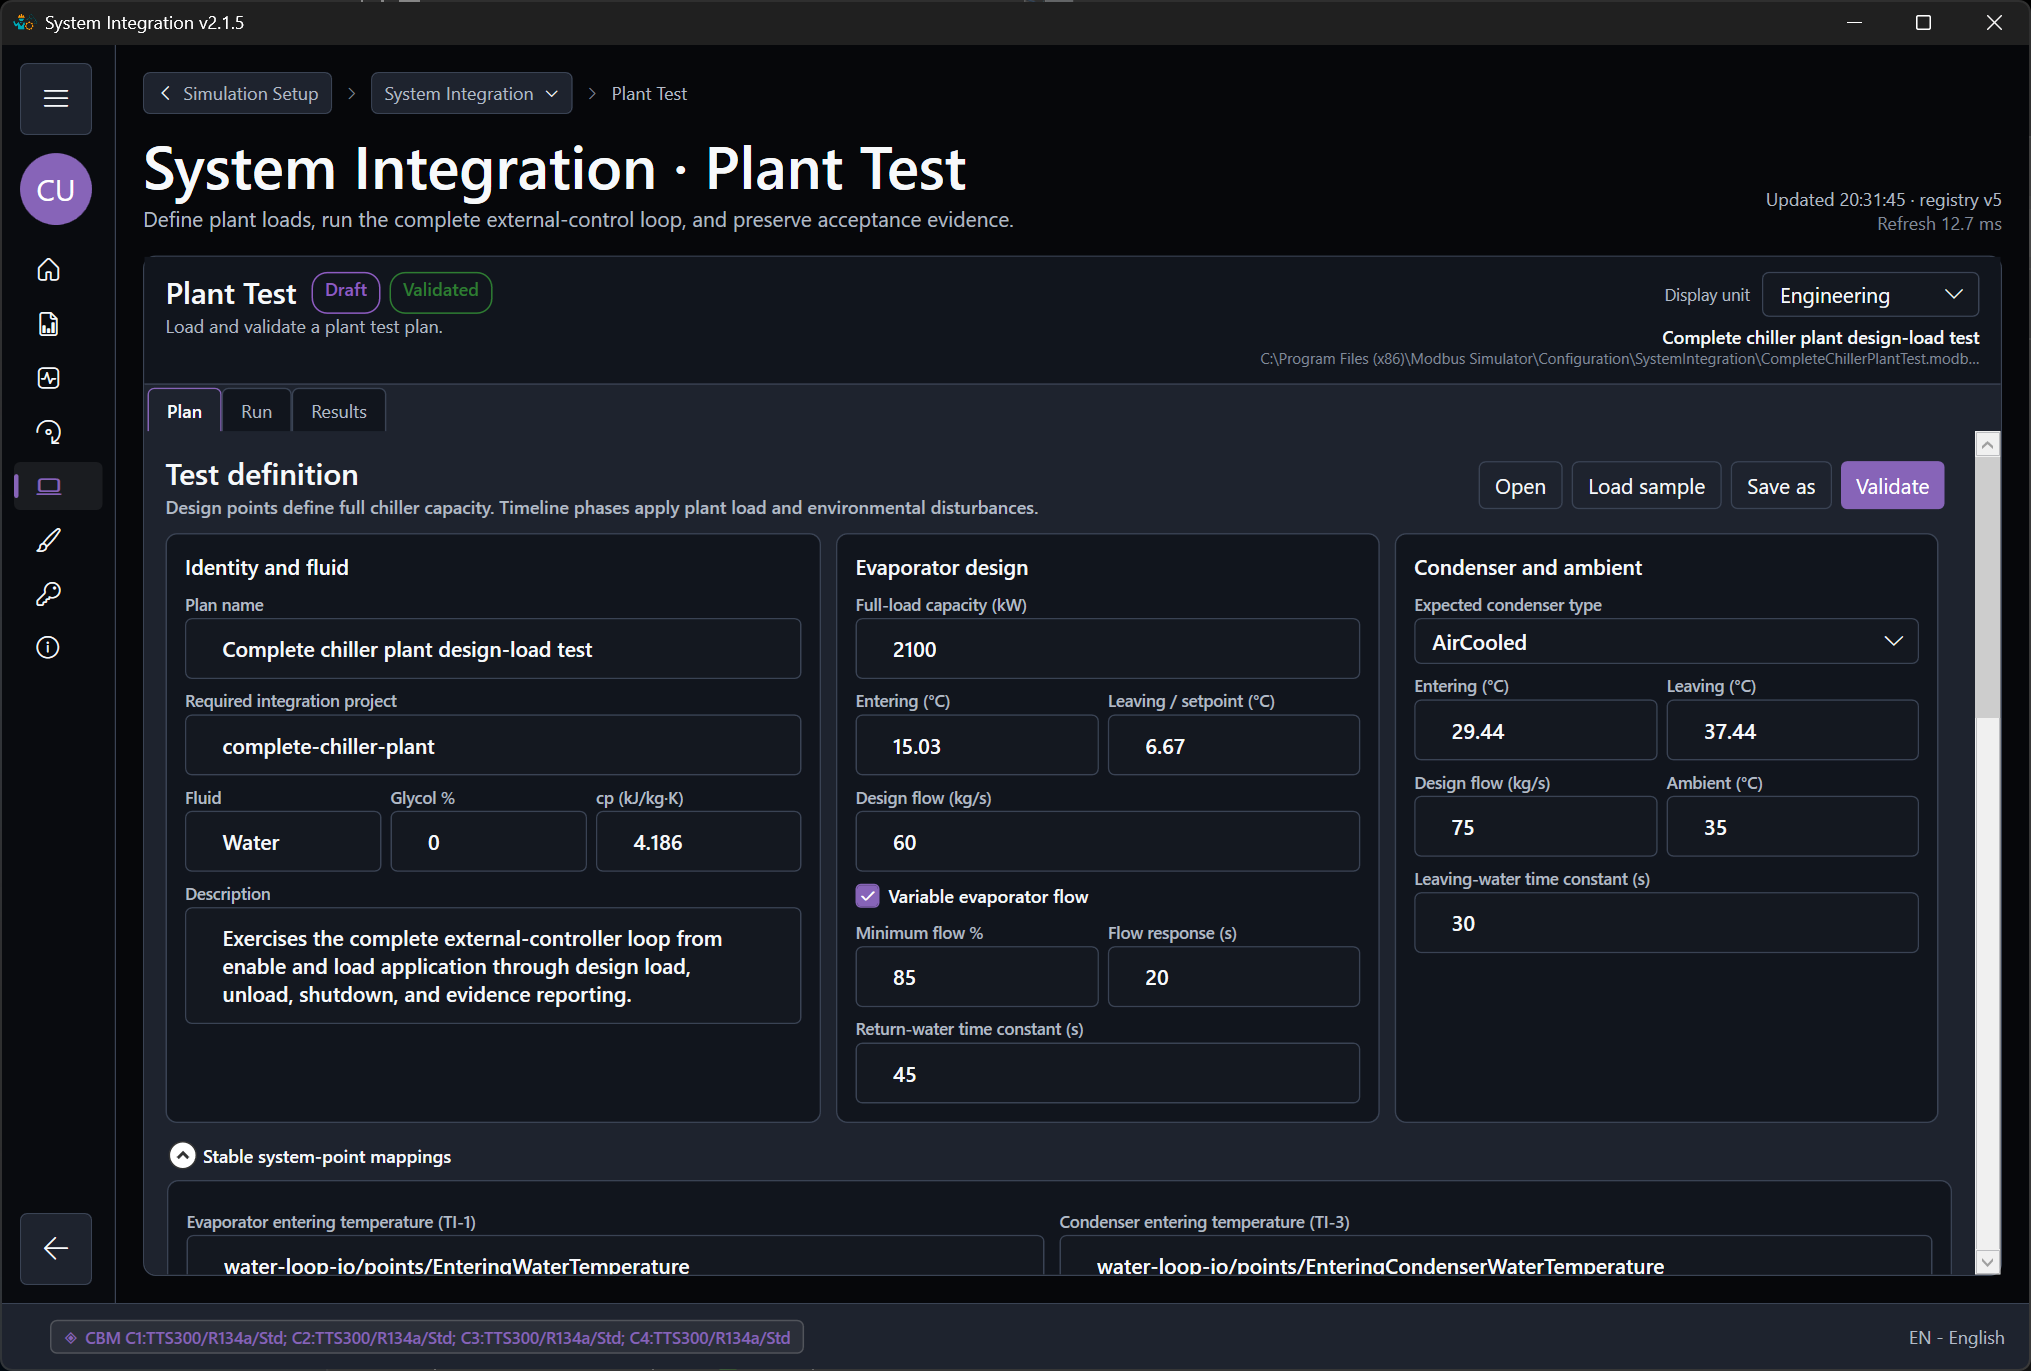This screenshot has height=1371, width=2031.
Task: Click the Save as button
Action: click(x=1781, y=486)
